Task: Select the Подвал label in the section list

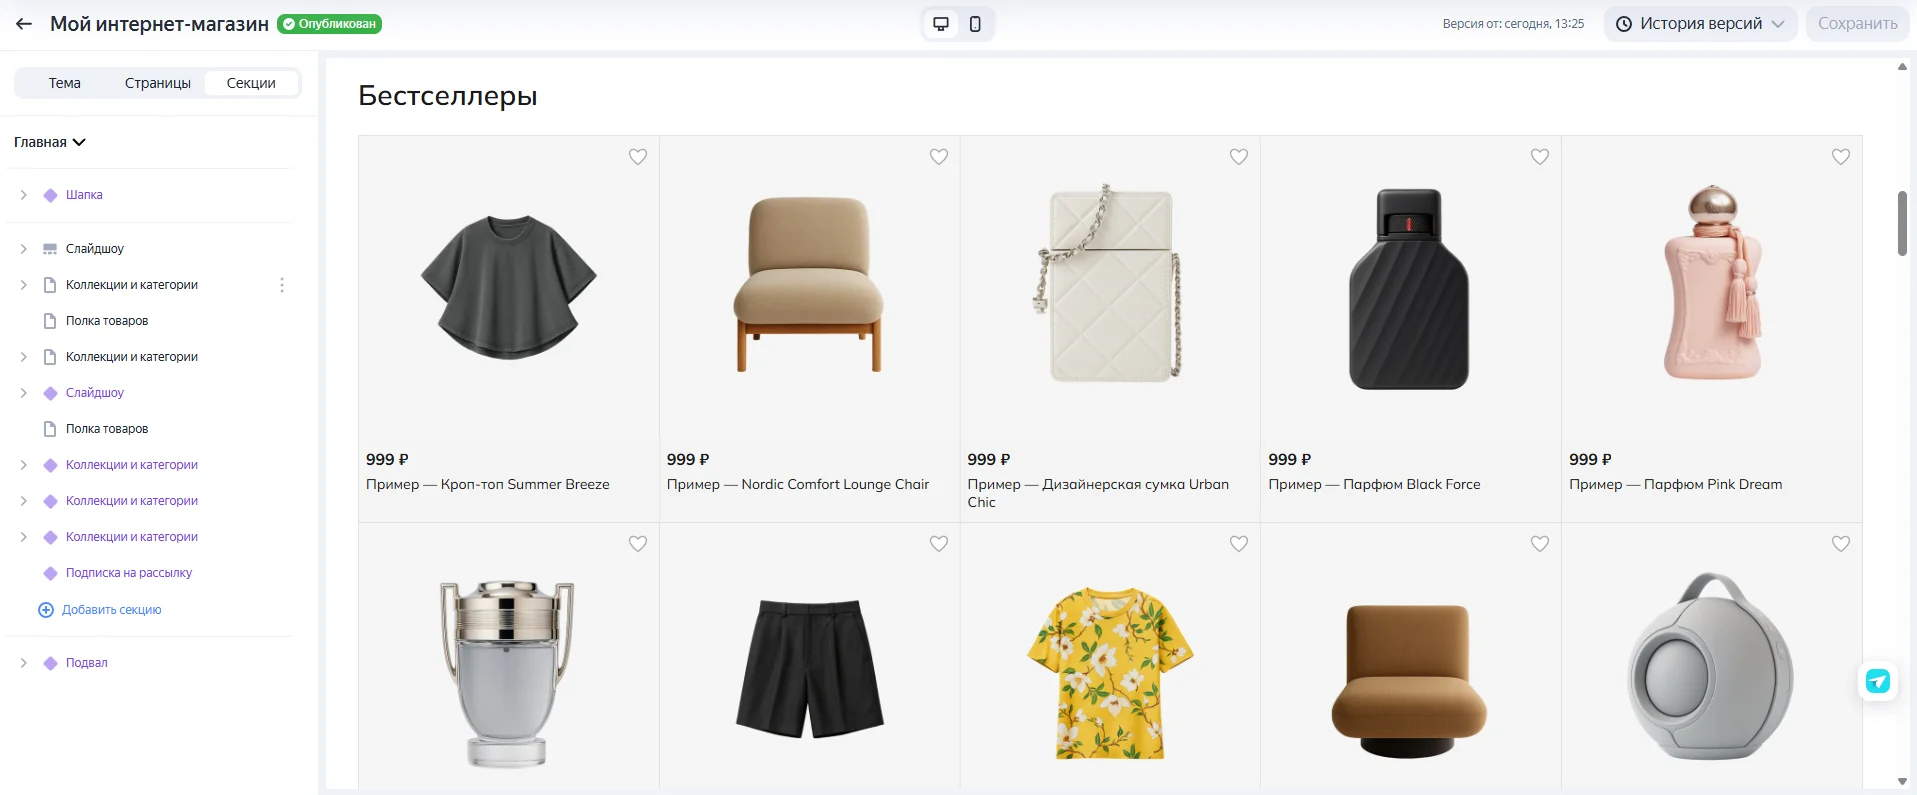Action: 87,663
